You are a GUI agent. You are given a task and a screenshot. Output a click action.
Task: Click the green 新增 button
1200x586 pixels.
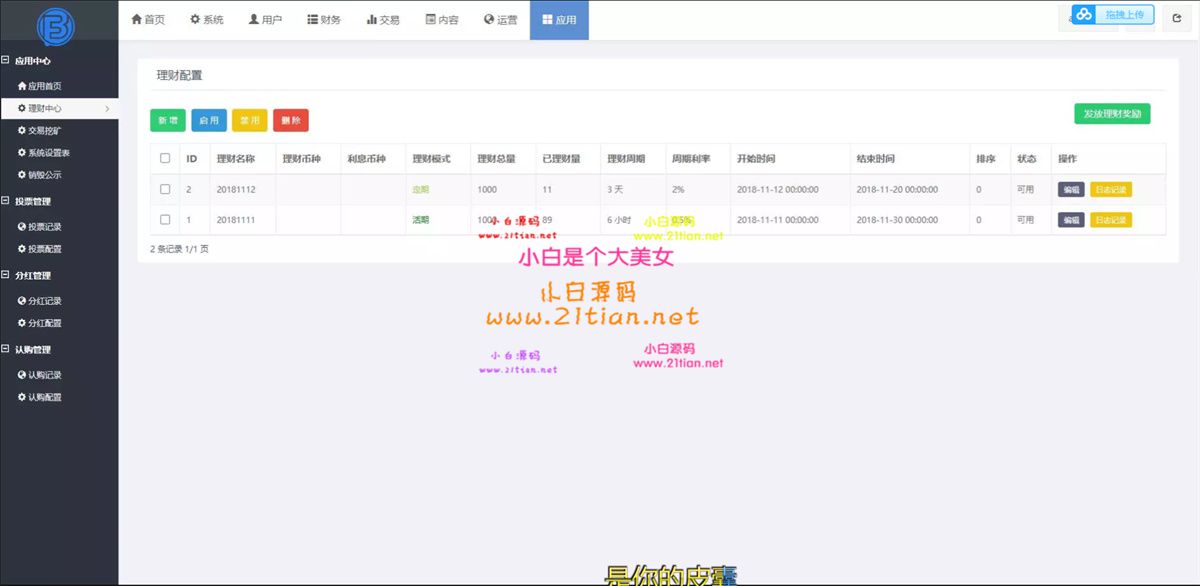click(x=168, y=120)
